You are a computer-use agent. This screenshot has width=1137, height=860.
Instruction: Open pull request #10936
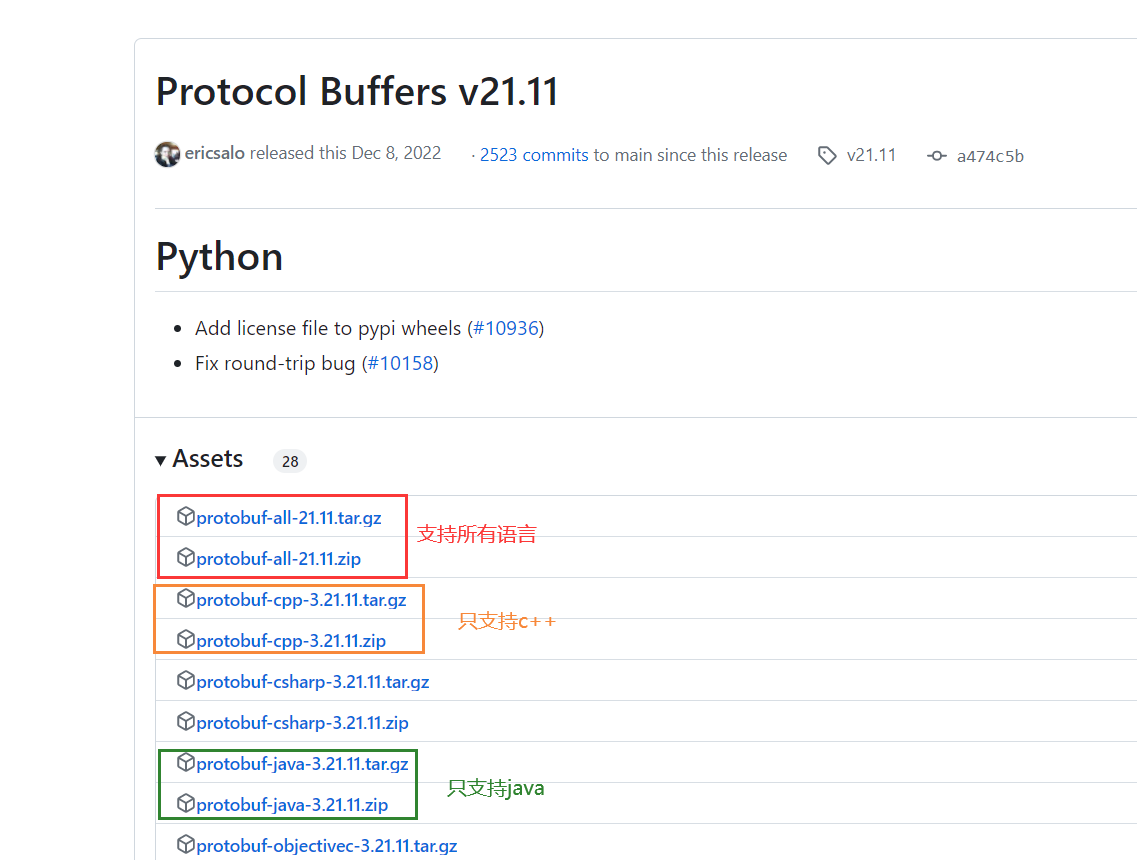506,327
